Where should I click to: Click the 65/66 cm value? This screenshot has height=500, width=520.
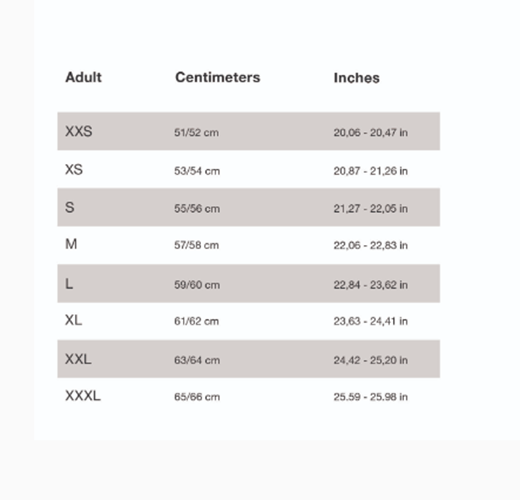pyautogui.click(x=197, y=397)
